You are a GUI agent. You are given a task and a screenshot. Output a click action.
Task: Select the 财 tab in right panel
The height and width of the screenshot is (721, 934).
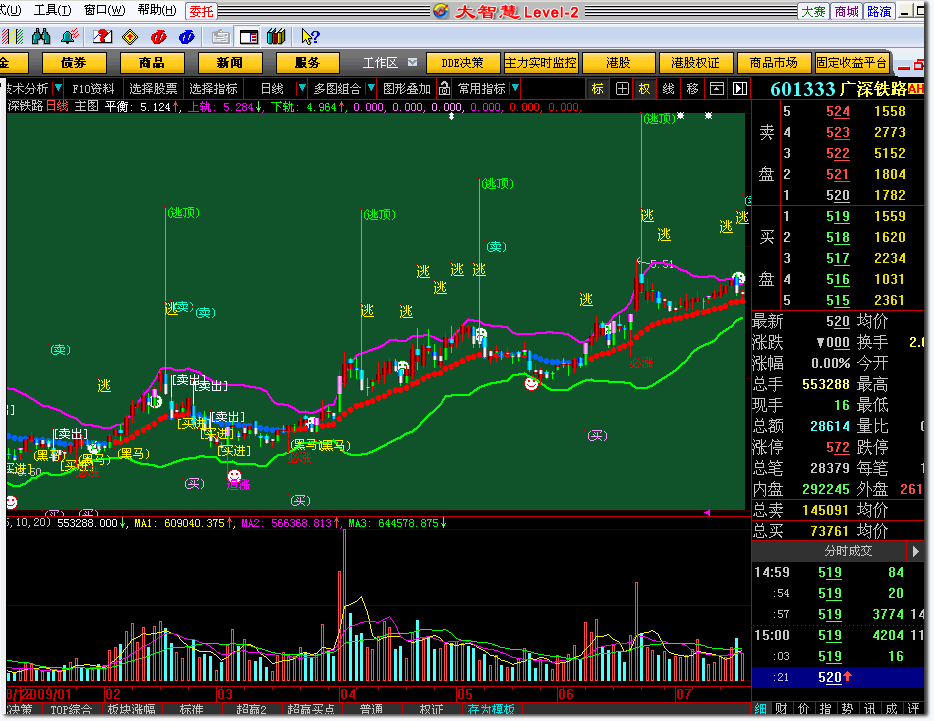[782, 709]
